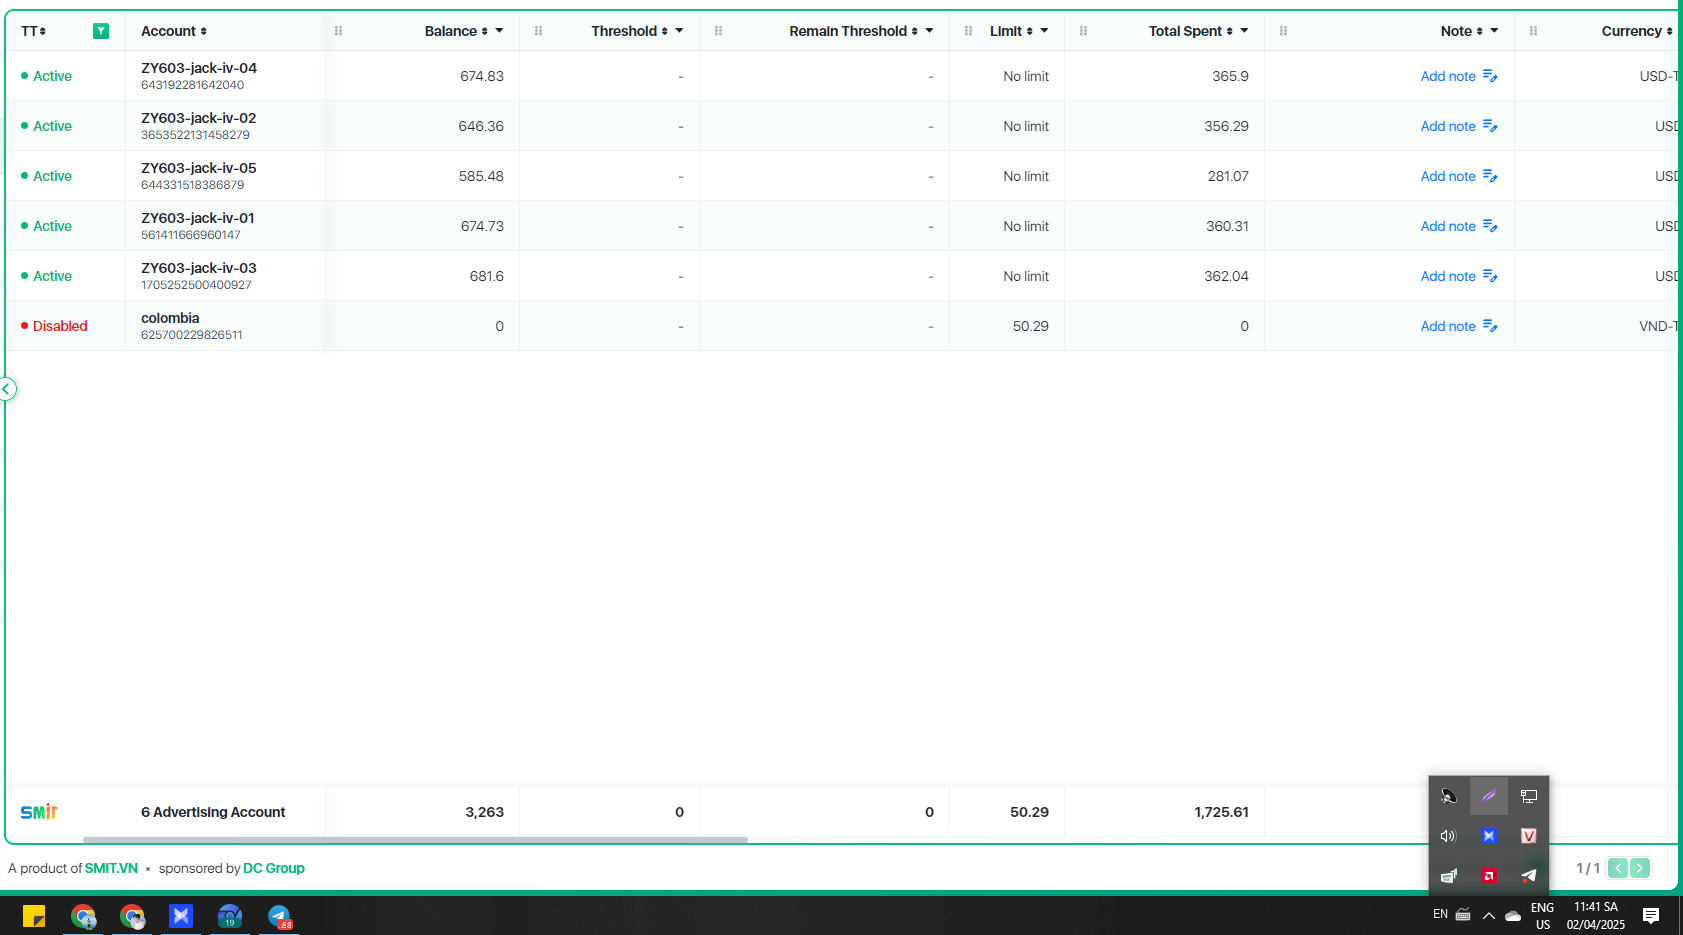Open Telegram from the taskbar
Viewport: 1683px width, 935px height.
pyautogui.click(x=279, y=916)
